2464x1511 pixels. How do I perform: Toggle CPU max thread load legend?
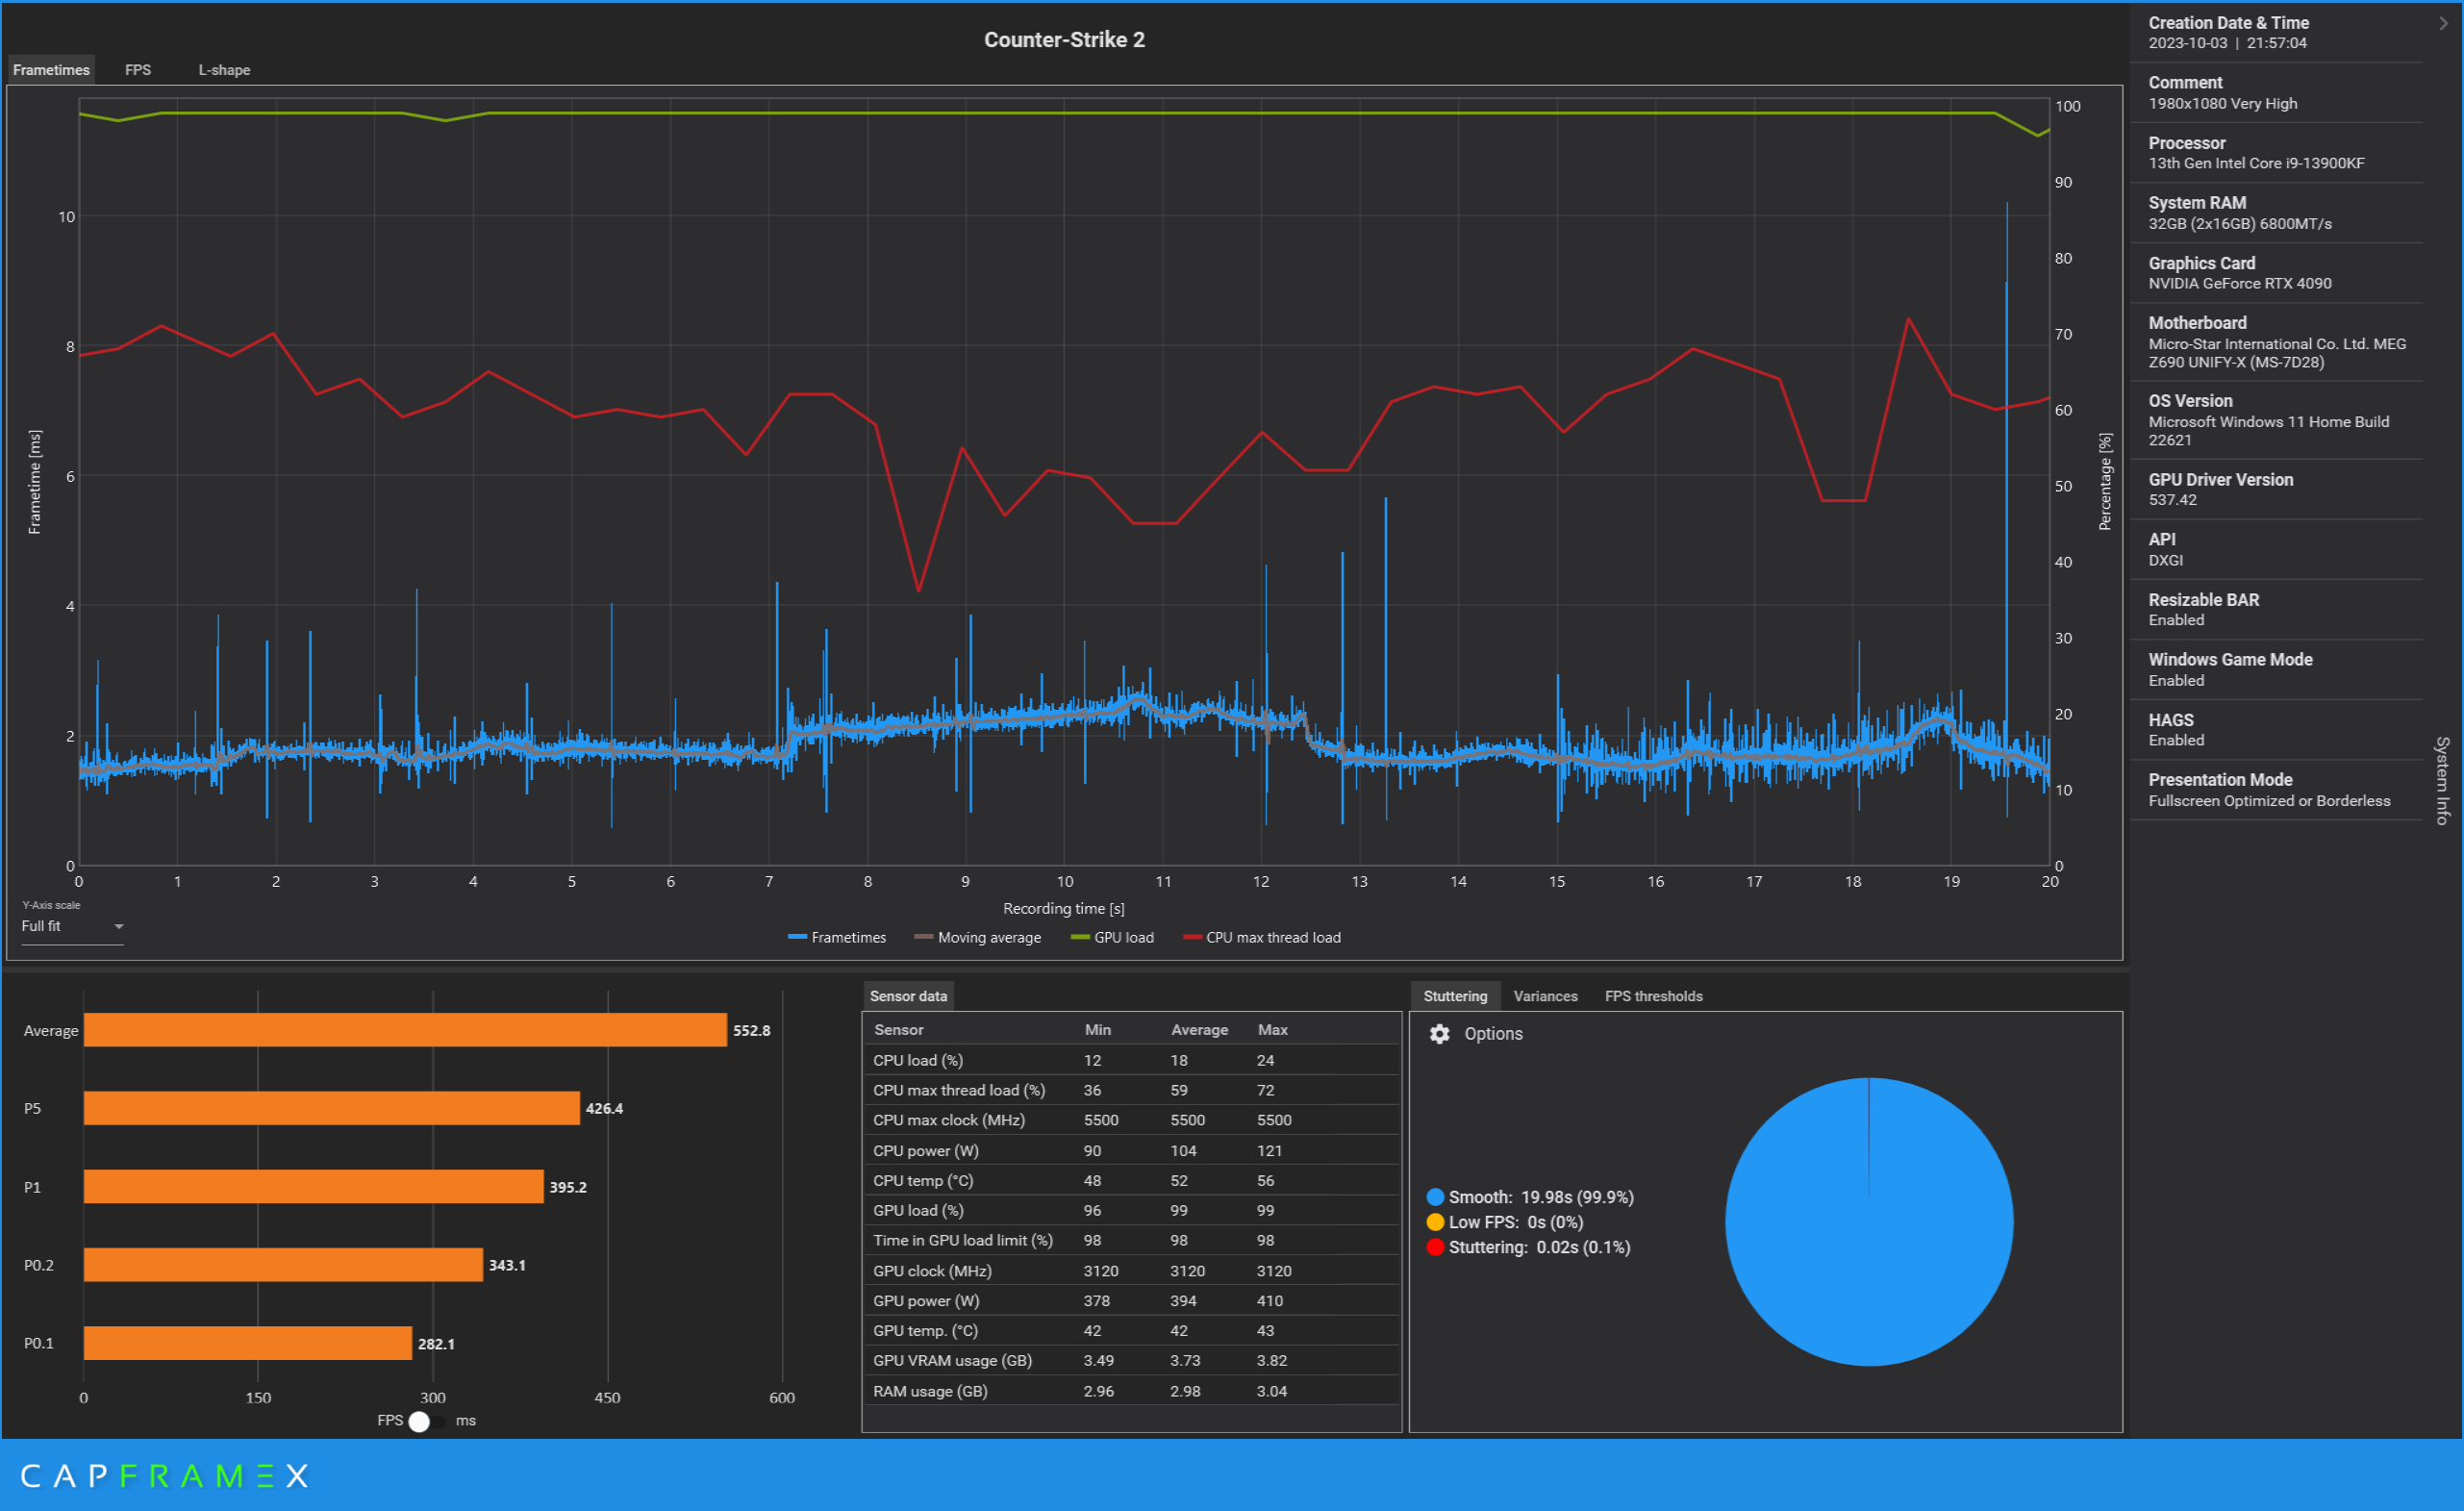click(1262, 938)
